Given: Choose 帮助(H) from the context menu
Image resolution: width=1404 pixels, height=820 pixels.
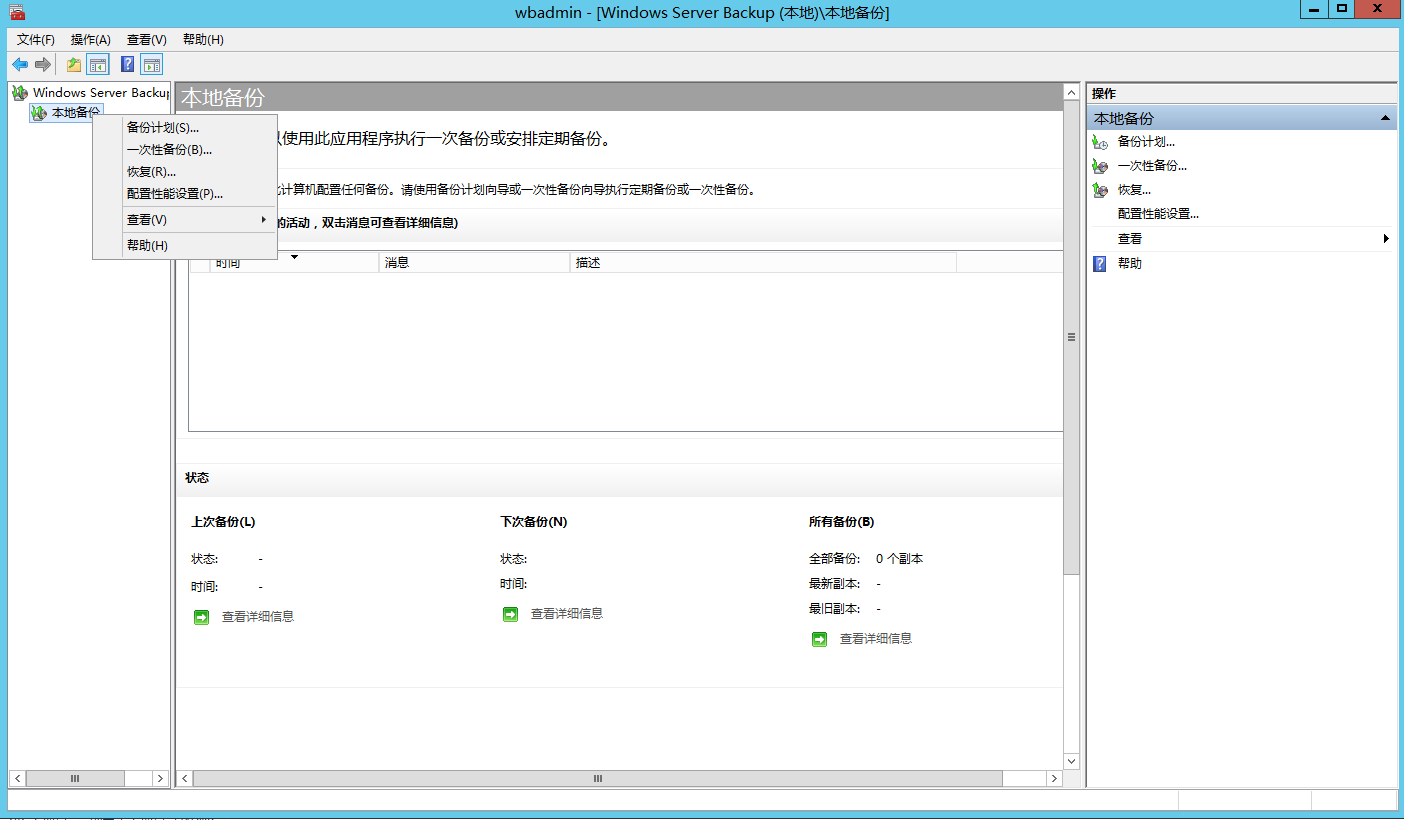Looking at the screenshot, I should [x=185, y=246].
